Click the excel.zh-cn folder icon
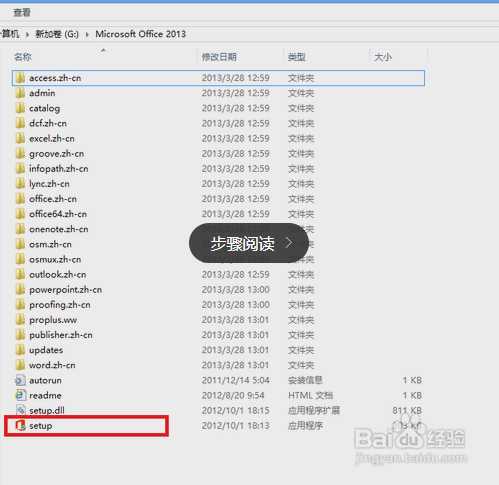This screenshot has height=485, width=499. (20, 138)
